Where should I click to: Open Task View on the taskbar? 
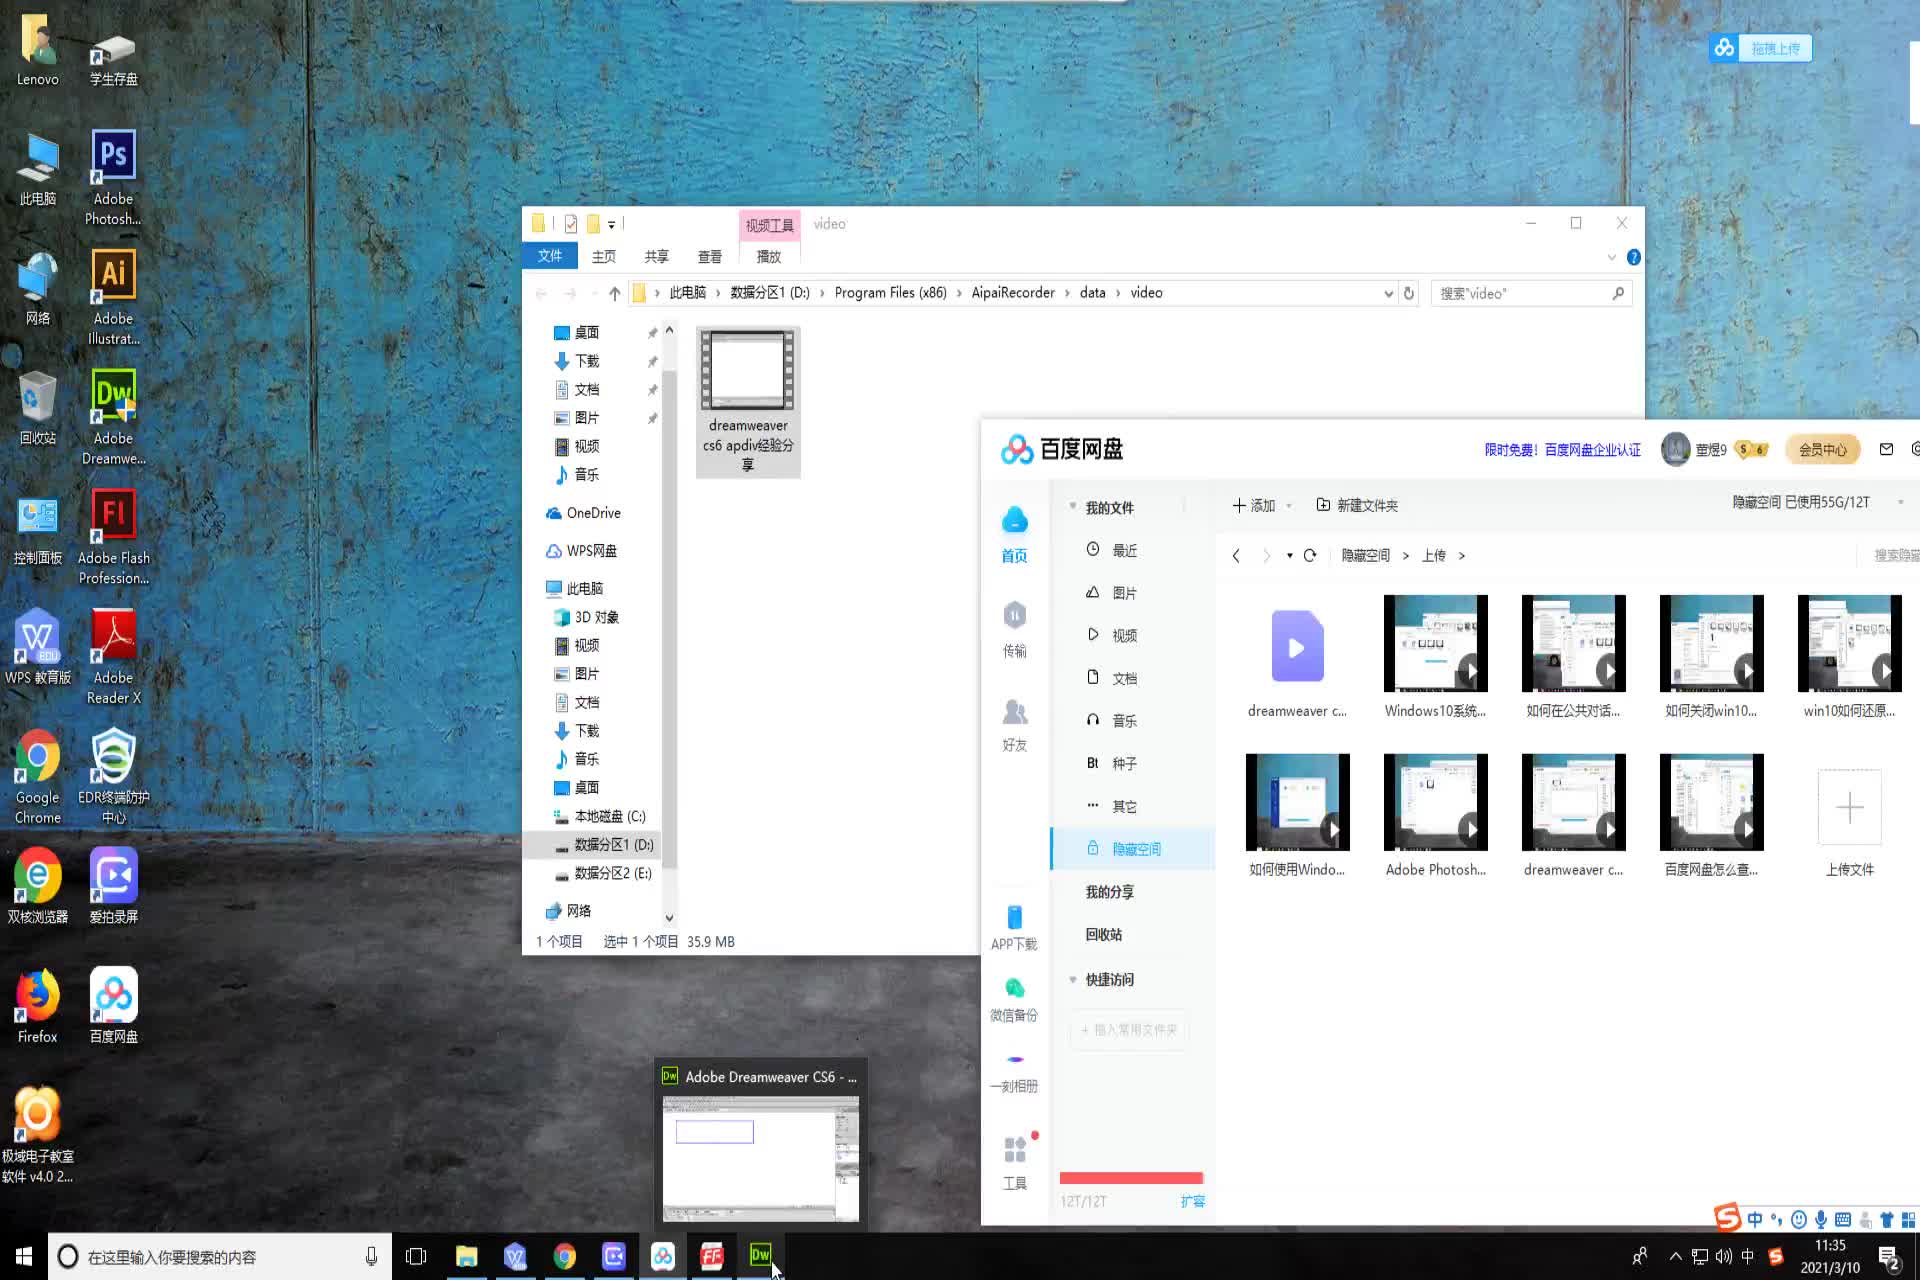pos(416,1256)
